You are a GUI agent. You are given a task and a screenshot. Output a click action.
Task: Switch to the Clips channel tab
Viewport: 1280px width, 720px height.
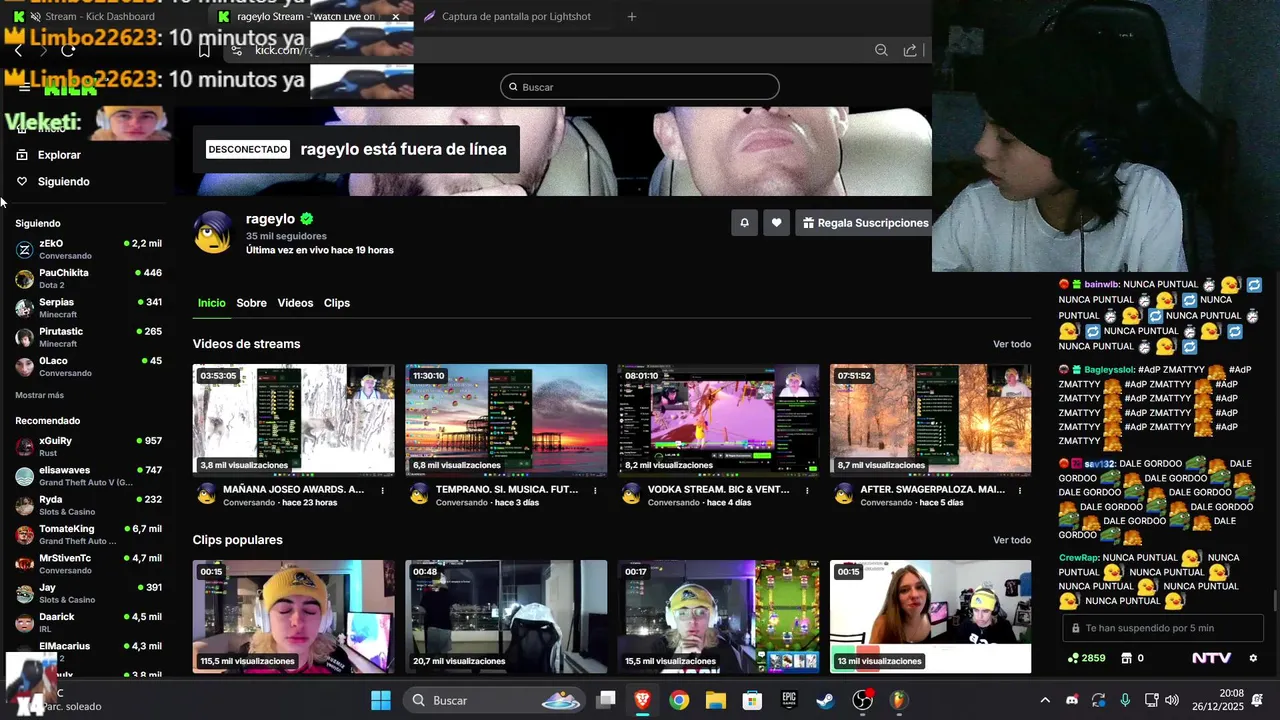337,303
